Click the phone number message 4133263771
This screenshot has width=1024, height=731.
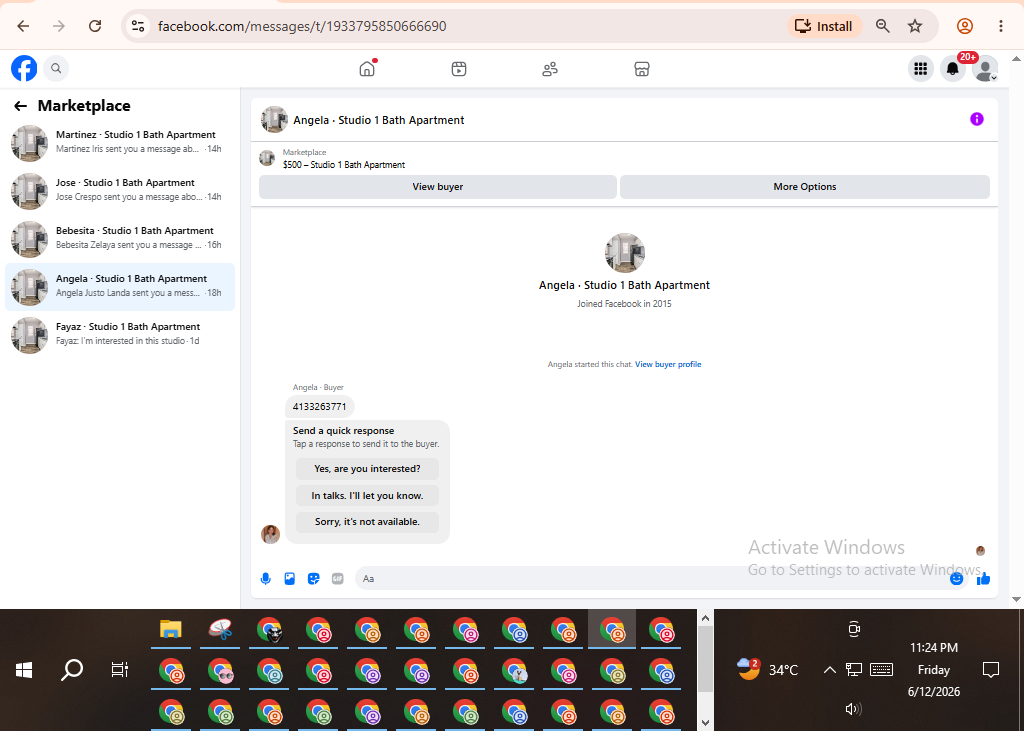click(x=319, y=406)
